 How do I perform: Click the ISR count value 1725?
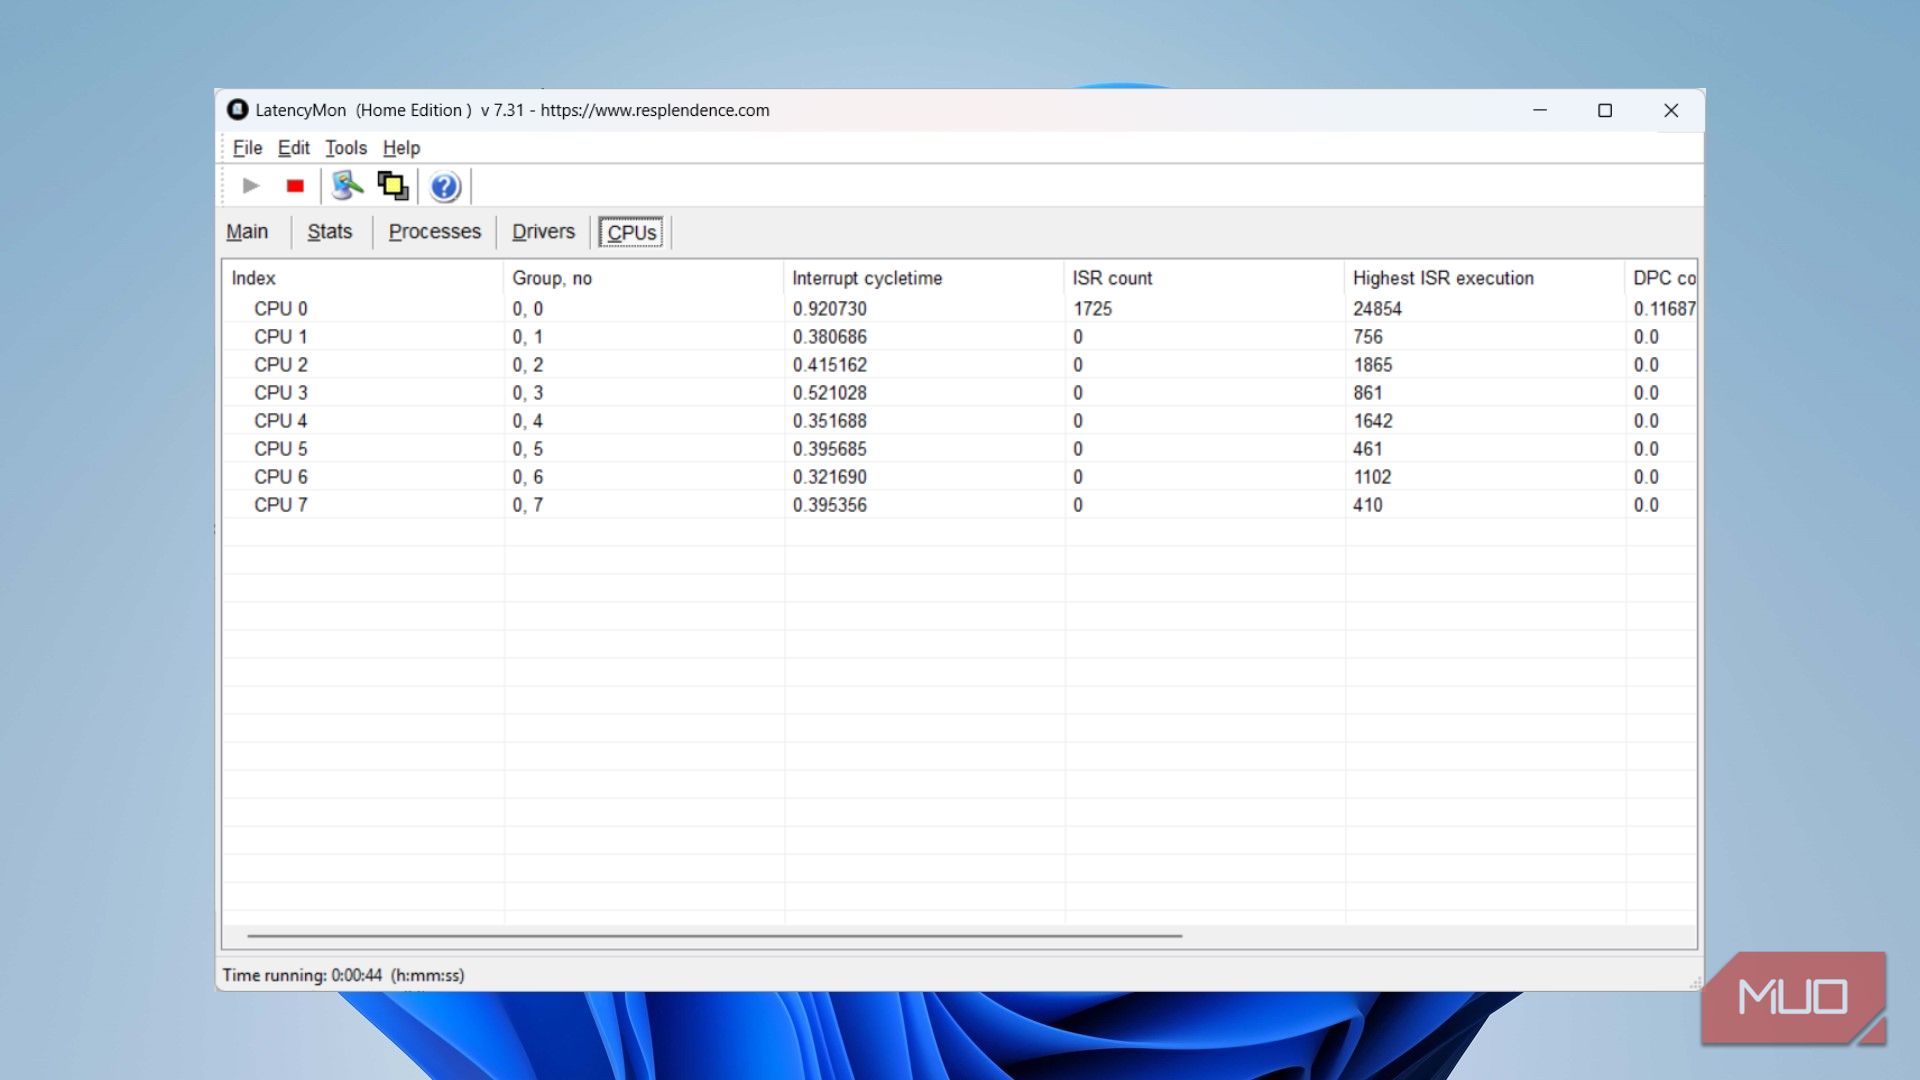1092,309
